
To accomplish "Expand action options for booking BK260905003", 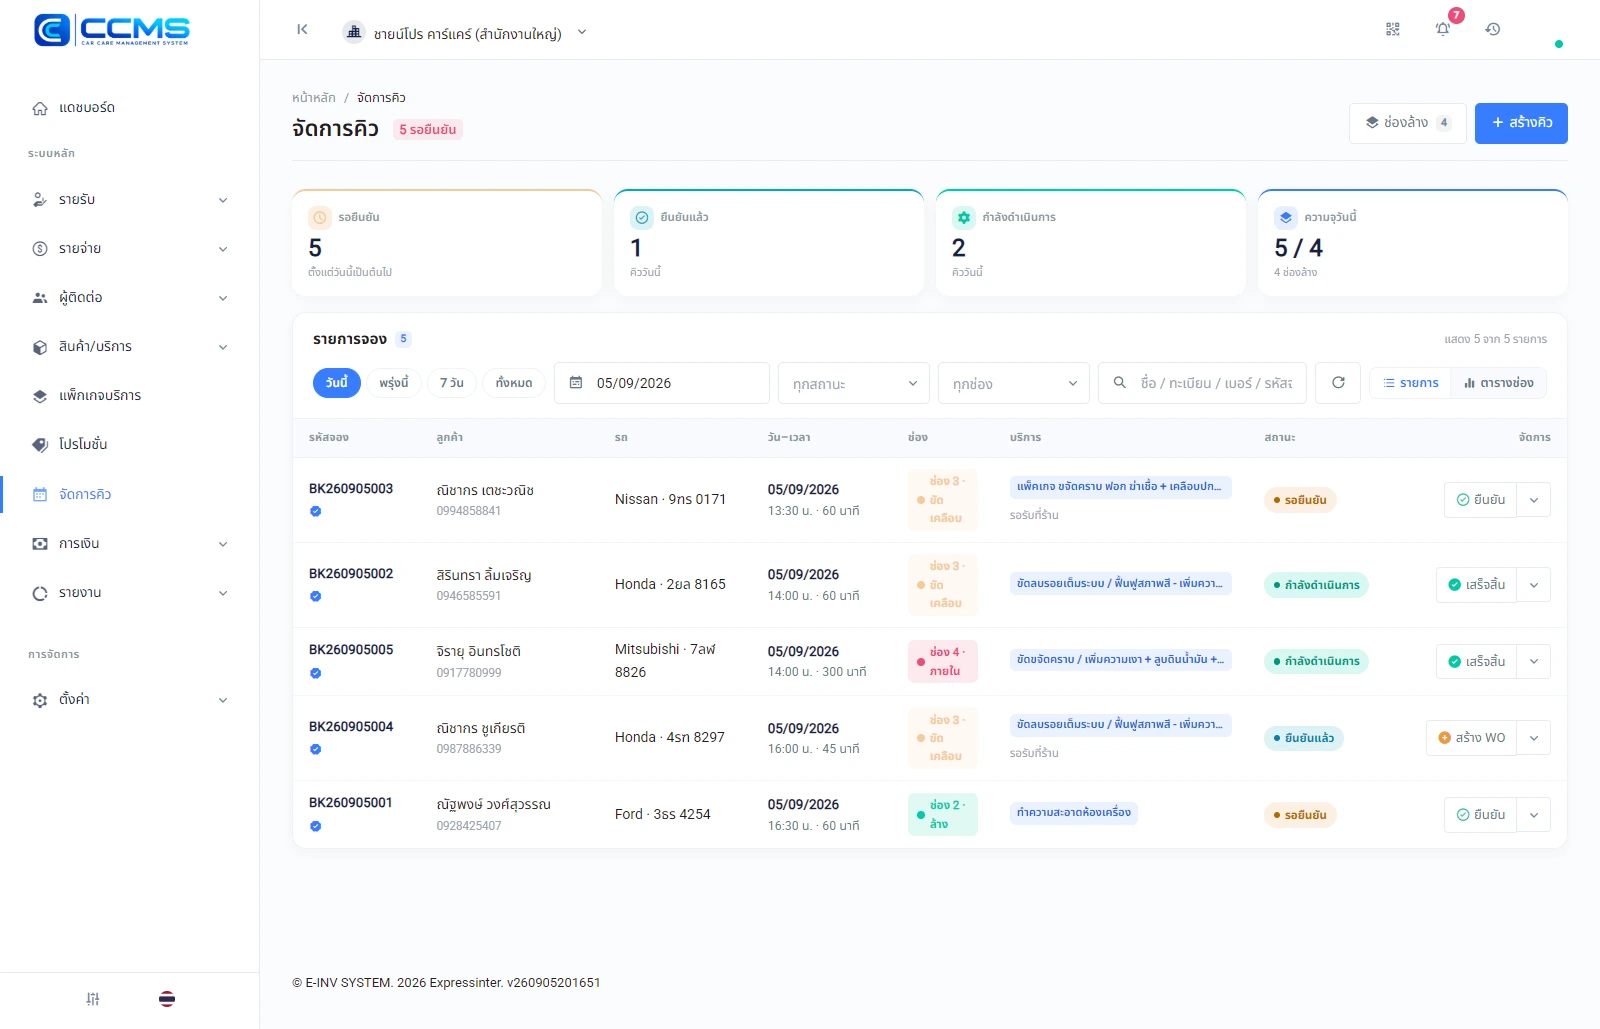I will [x=1534, y=500].
